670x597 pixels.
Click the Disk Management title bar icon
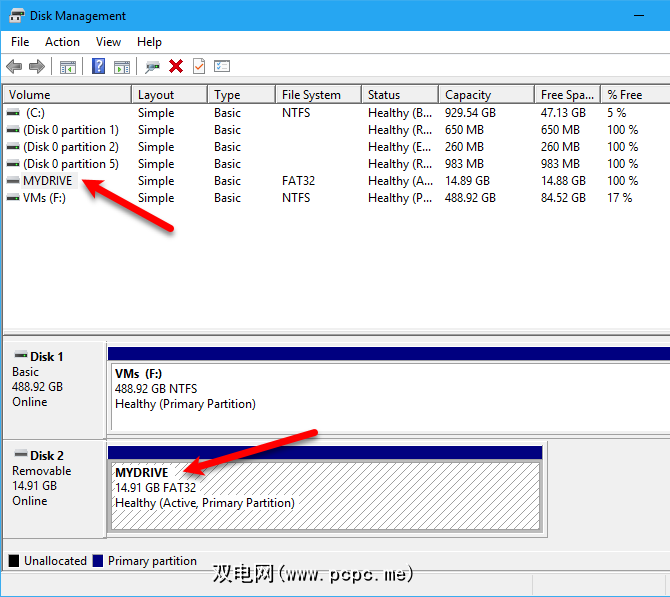coord(17,16)
